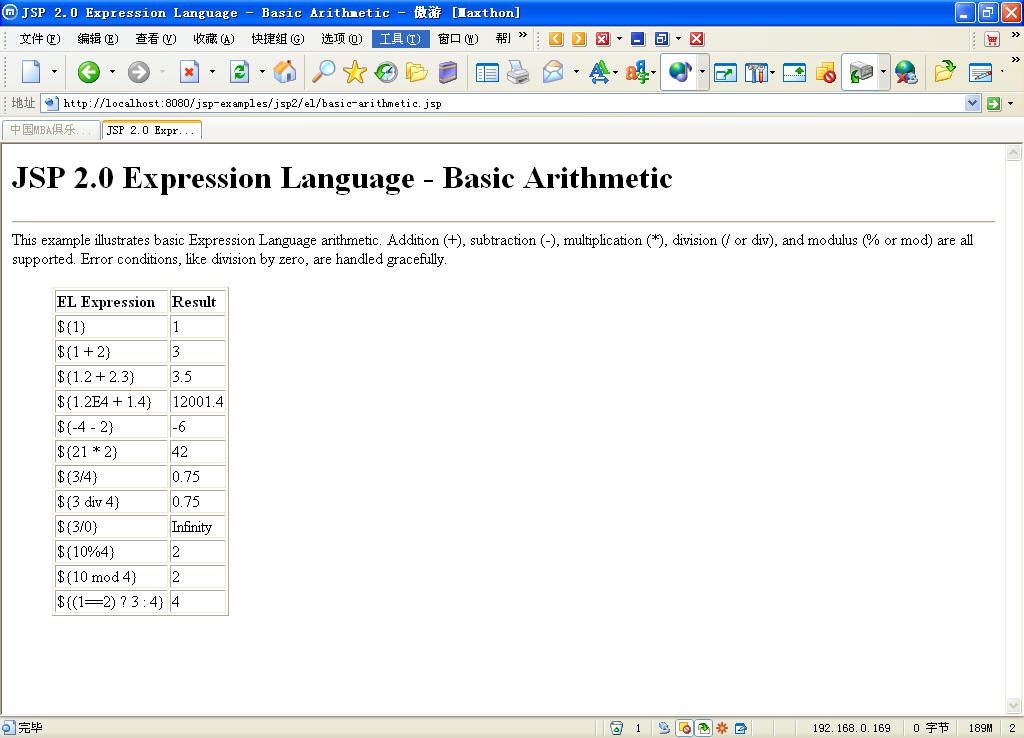Click the Stop loading red X icon

189,72
